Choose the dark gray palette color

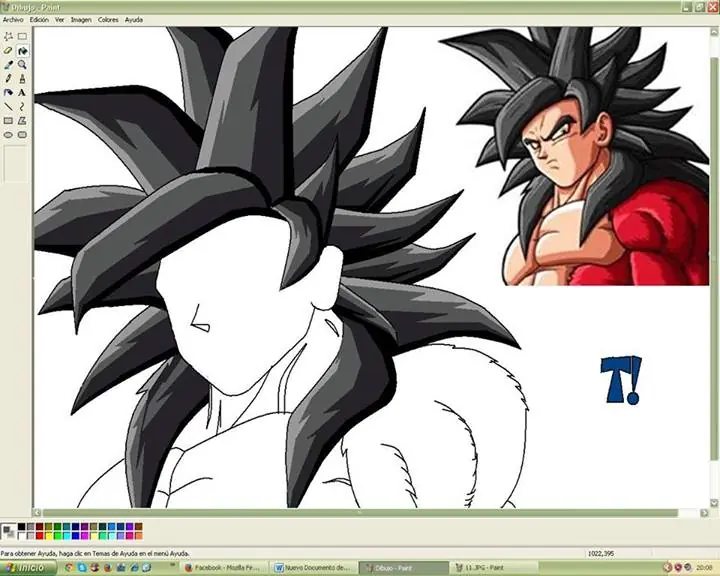tap(30, 526)
